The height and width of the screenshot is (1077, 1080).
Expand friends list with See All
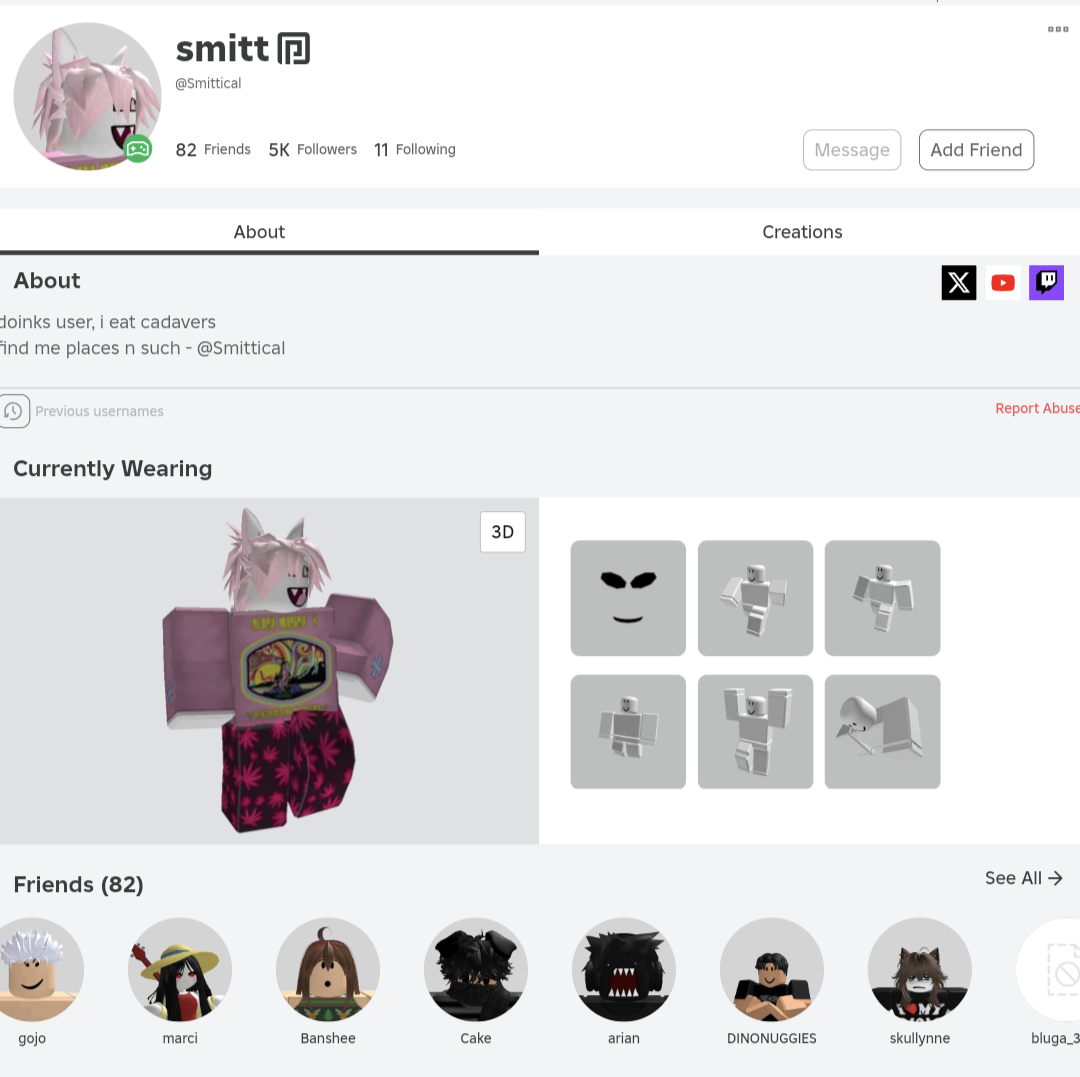tap(1024, 878)
